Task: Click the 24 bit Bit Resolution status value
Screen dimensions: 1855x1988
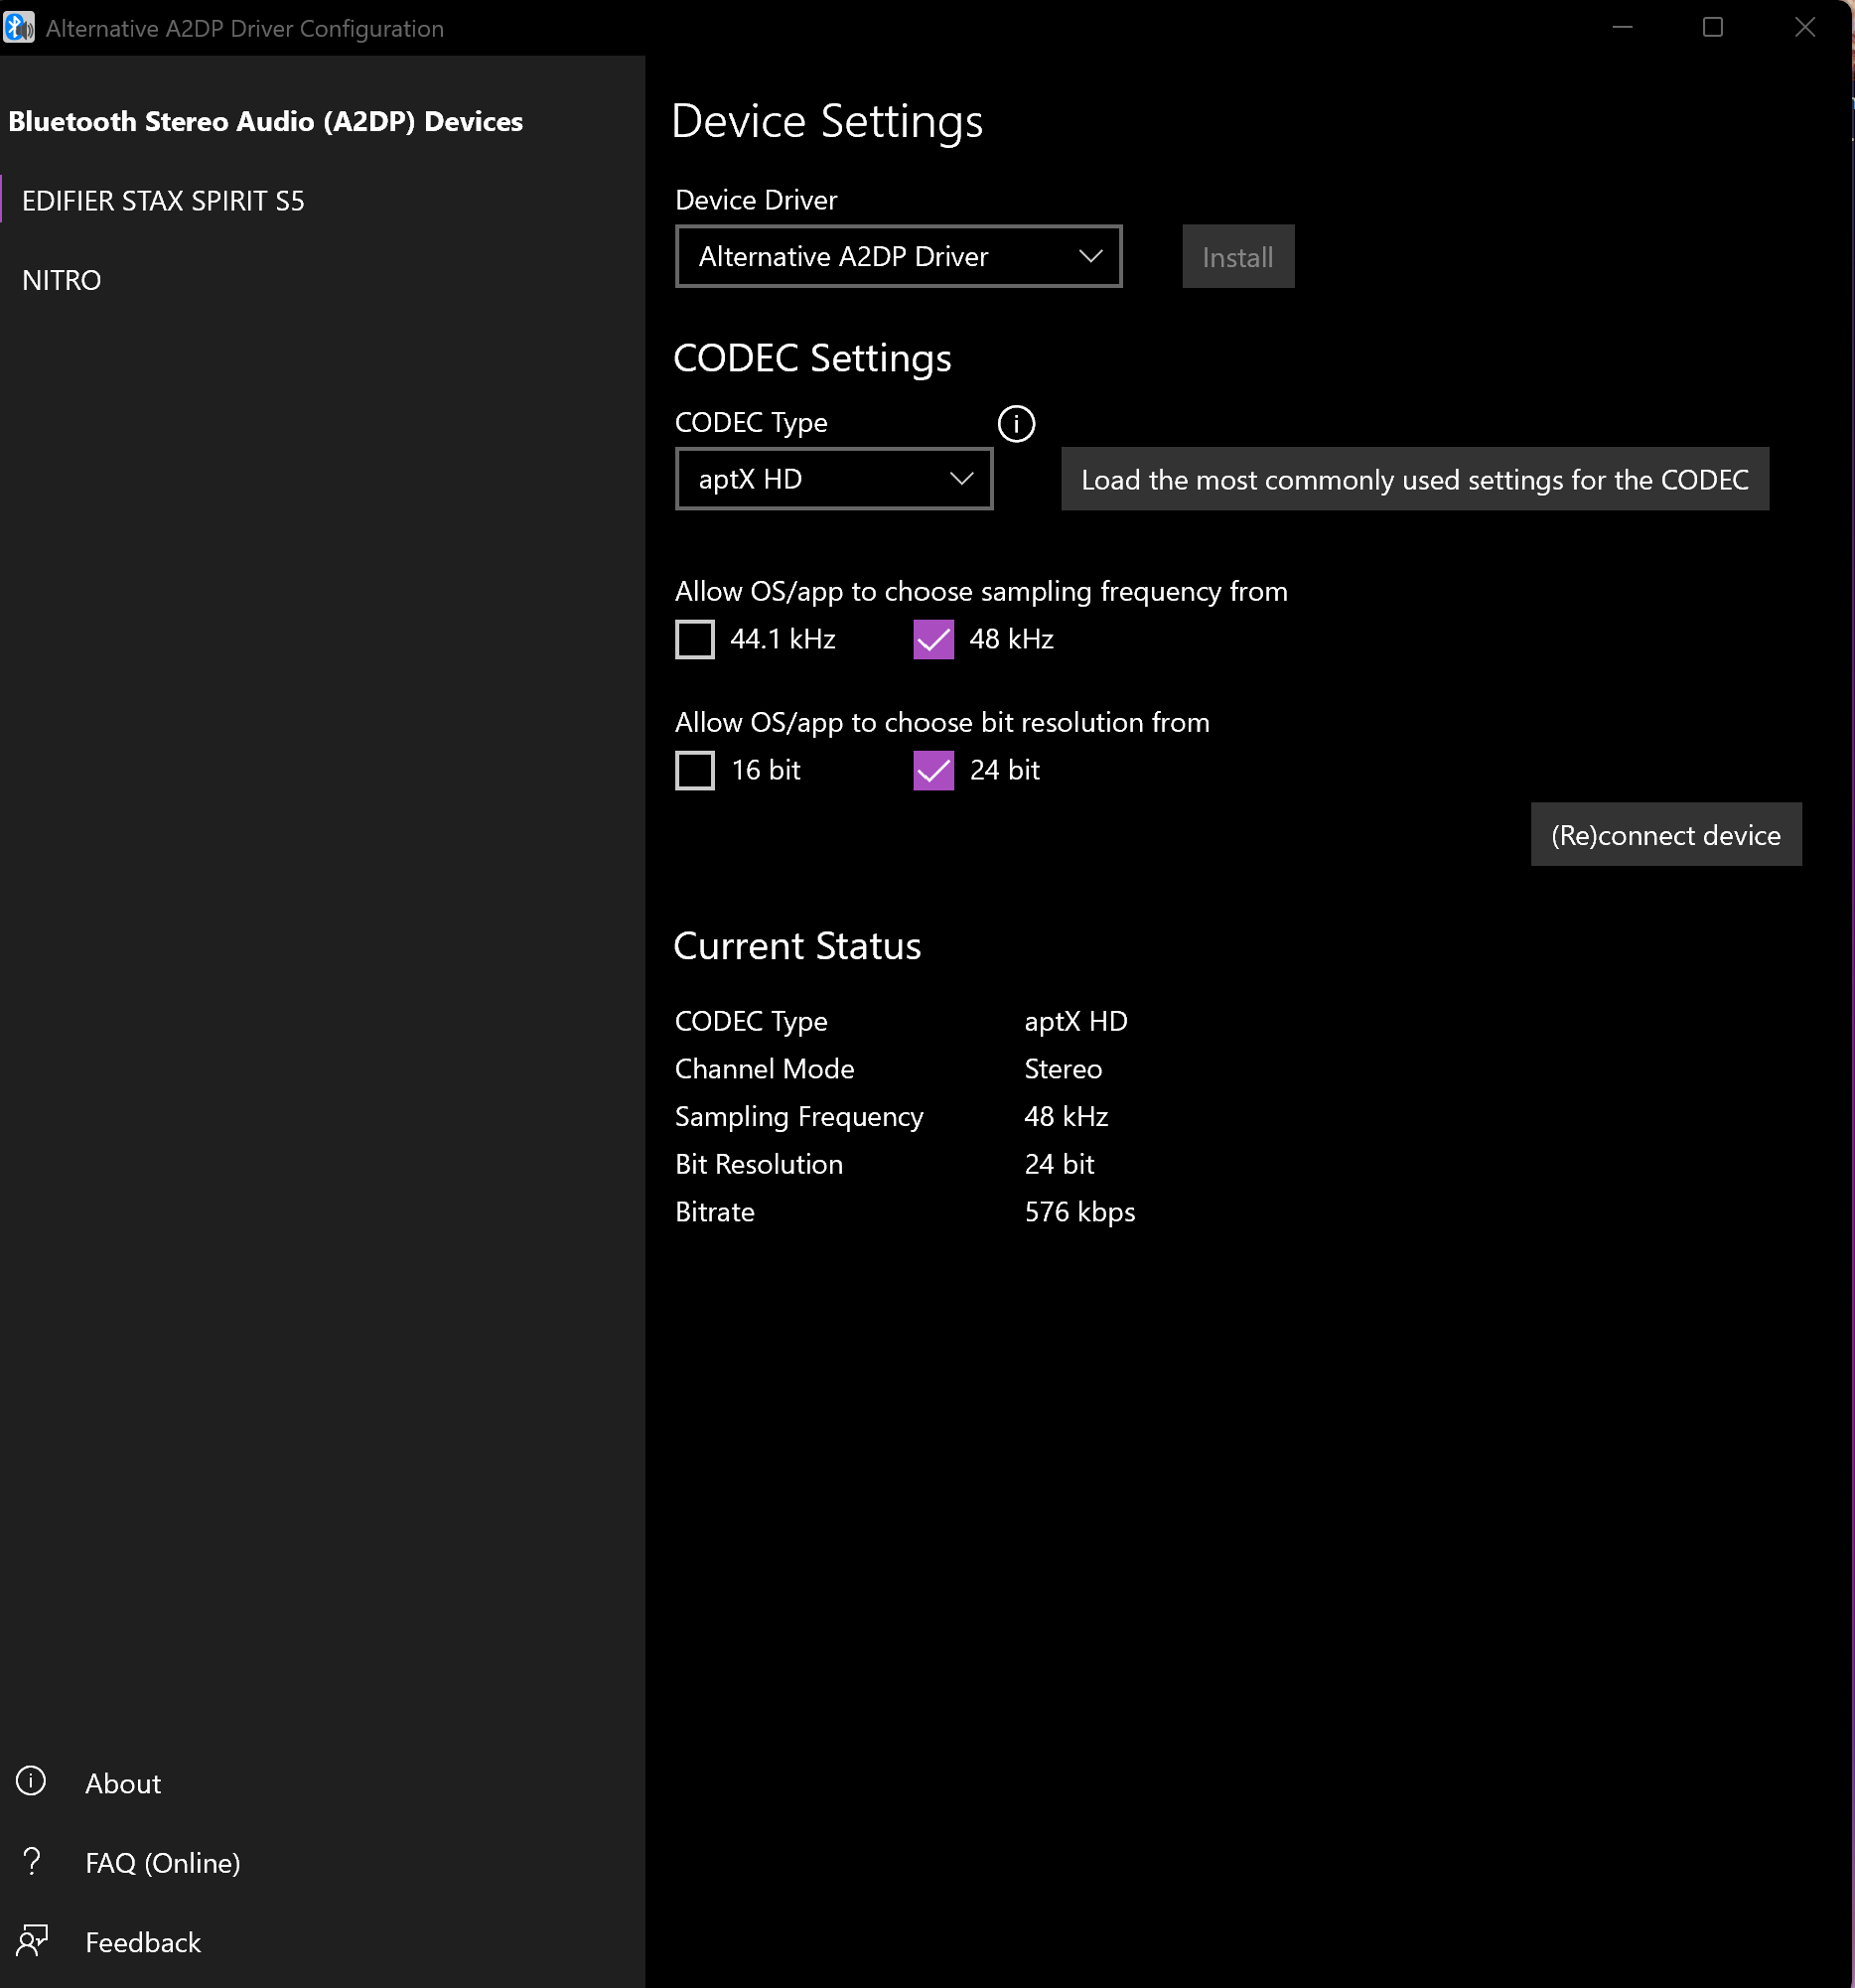Action: [1059, 1164]
